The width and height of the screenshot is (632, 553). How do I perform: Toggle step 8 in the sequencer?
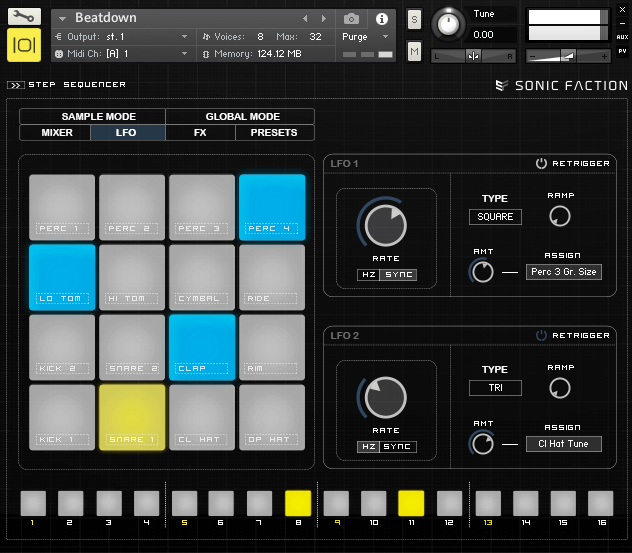coord(298,502)
